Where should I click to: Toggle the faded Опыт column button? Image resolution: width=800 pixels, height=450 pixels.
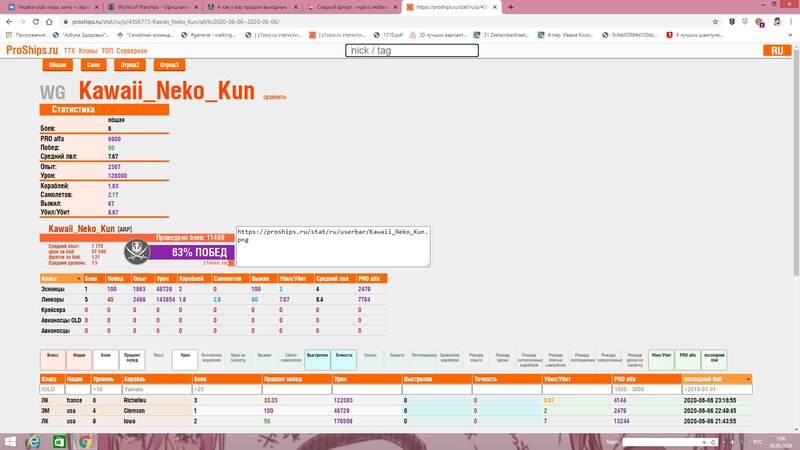tap(159, 360)
